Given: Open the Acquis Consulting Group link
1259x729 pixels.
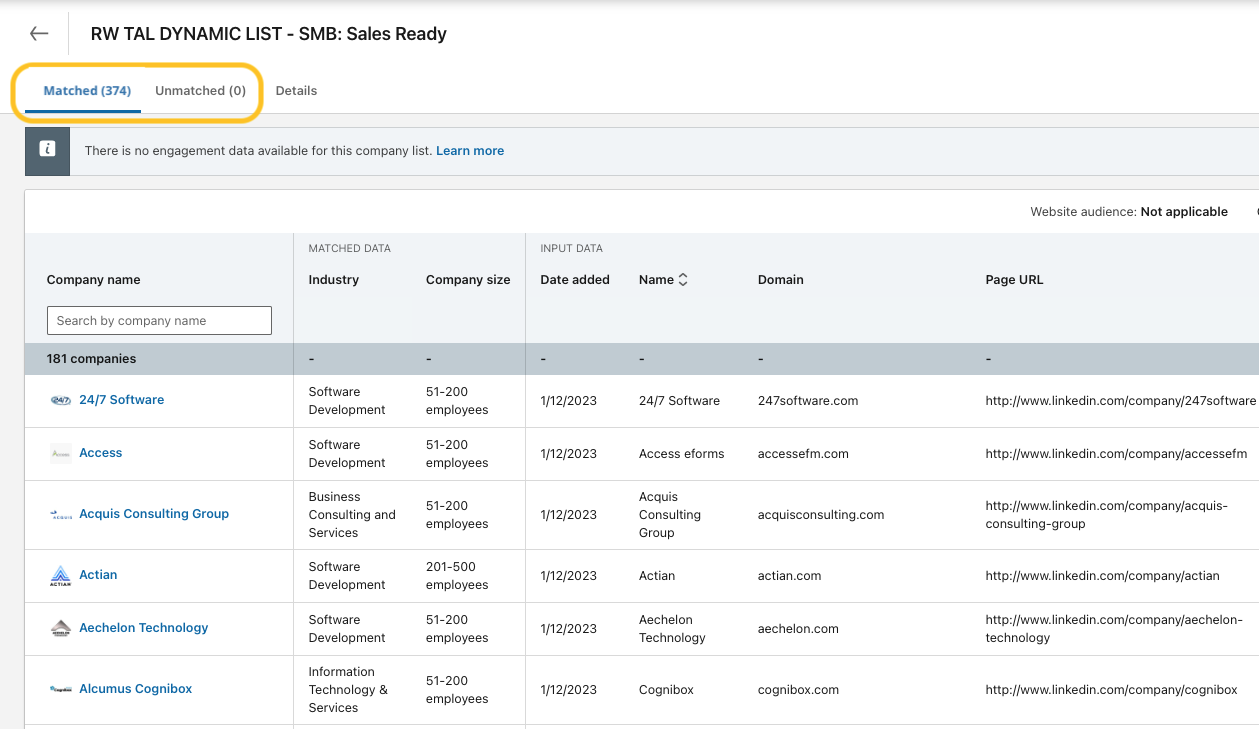Looking at the screenshot, I should pyautogui.click(x=154, y=514).
